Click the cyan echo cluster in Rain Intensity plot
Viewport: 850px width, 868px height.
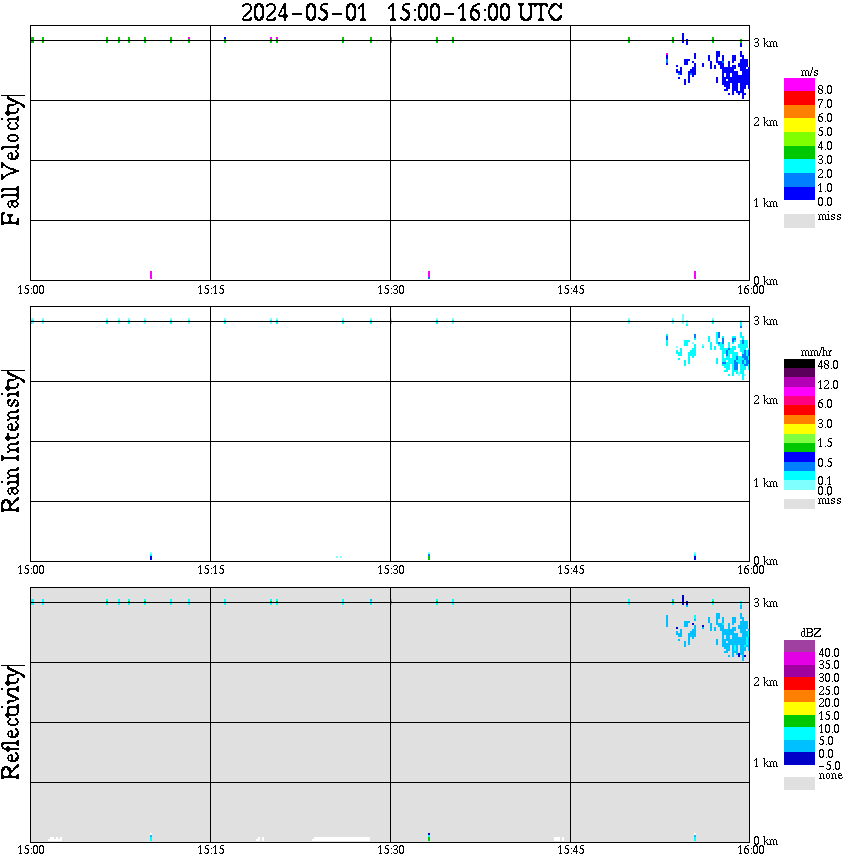pyautogui.click(x=734, y=355)
